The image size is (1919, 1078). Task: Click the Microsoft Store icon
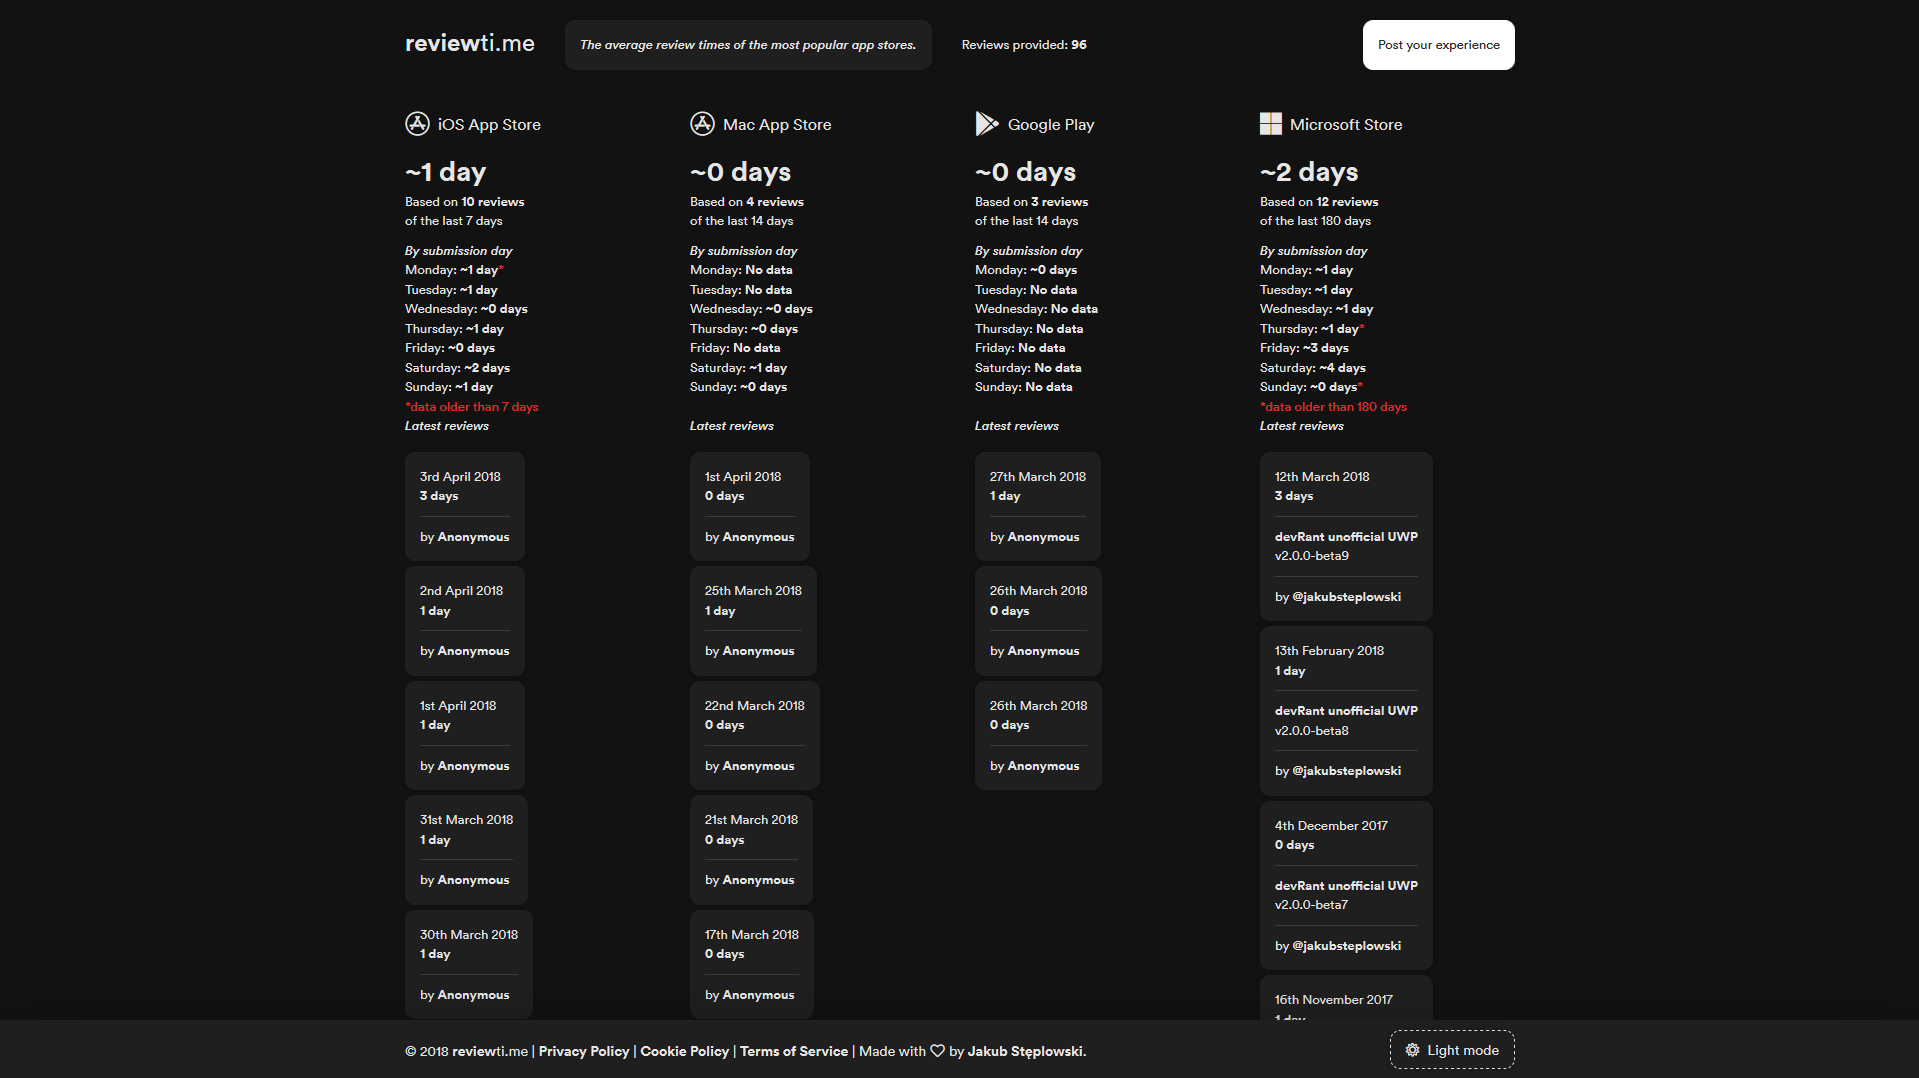(1271, 124)
